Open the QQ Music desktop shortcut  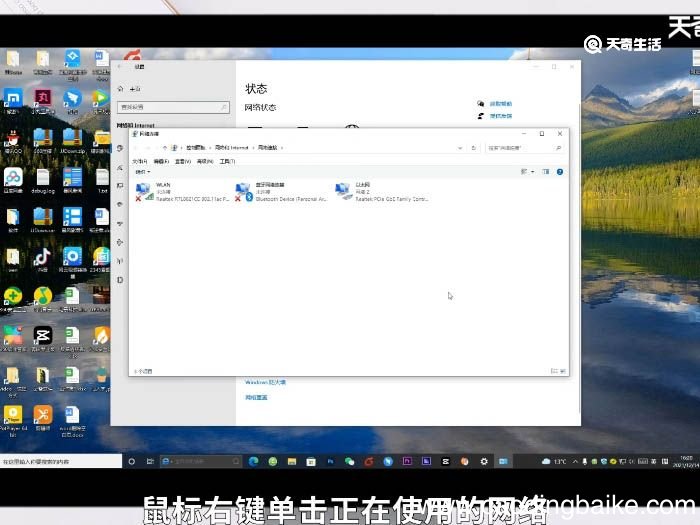(42, 299)
